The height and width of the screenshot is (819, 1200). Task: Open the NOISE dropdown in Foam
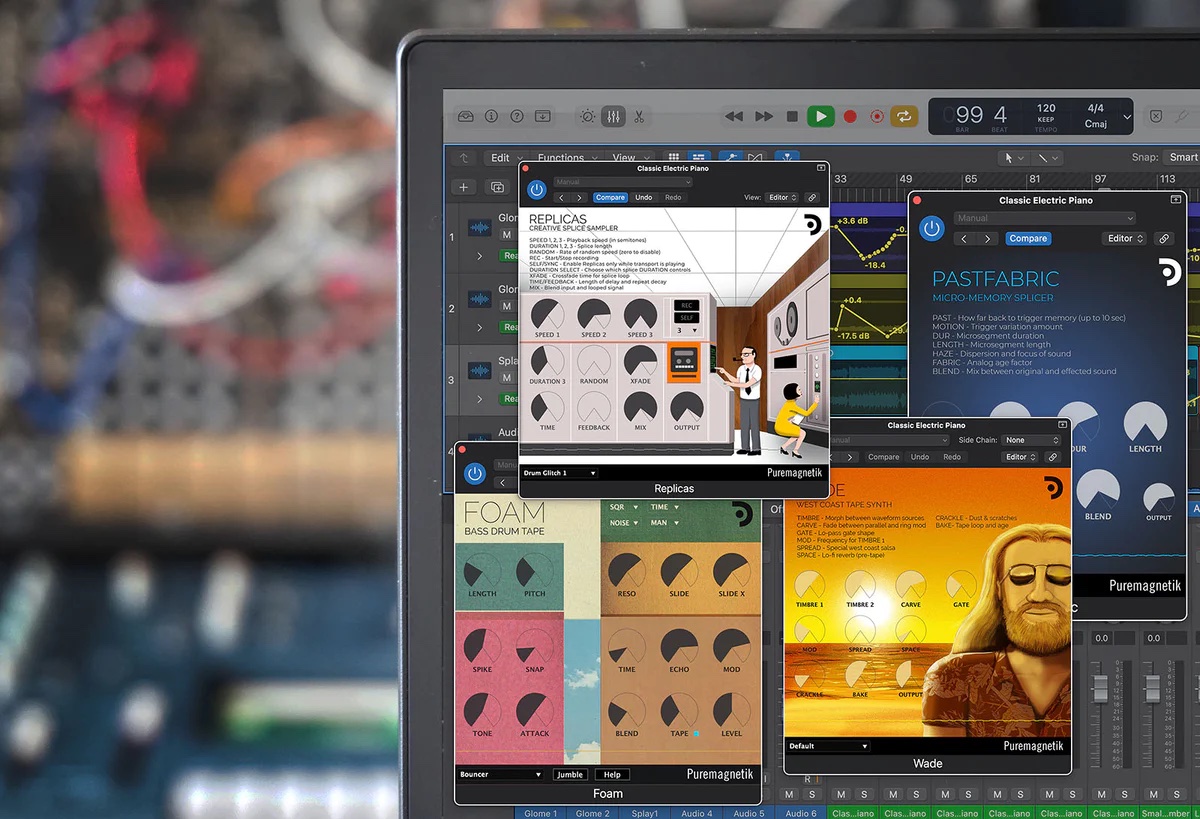pos(625,523)
